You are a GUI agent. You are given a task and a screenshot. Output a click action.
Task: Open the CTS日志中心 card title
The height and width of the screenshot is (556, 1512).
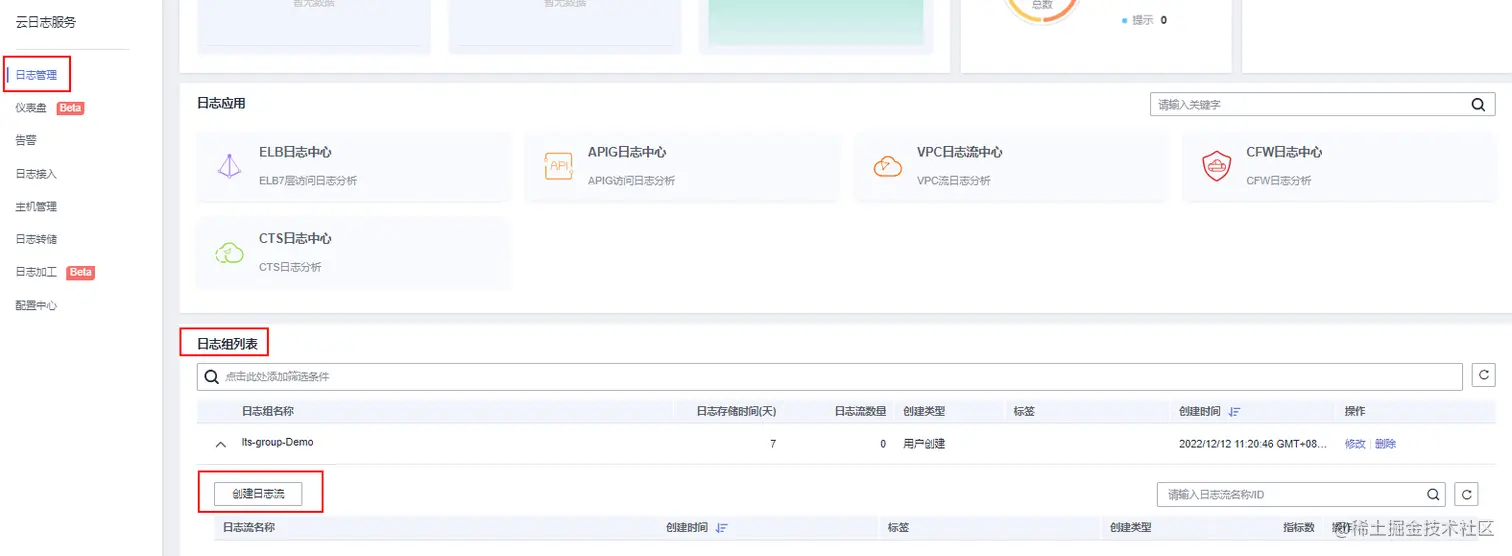pos(295,238)
